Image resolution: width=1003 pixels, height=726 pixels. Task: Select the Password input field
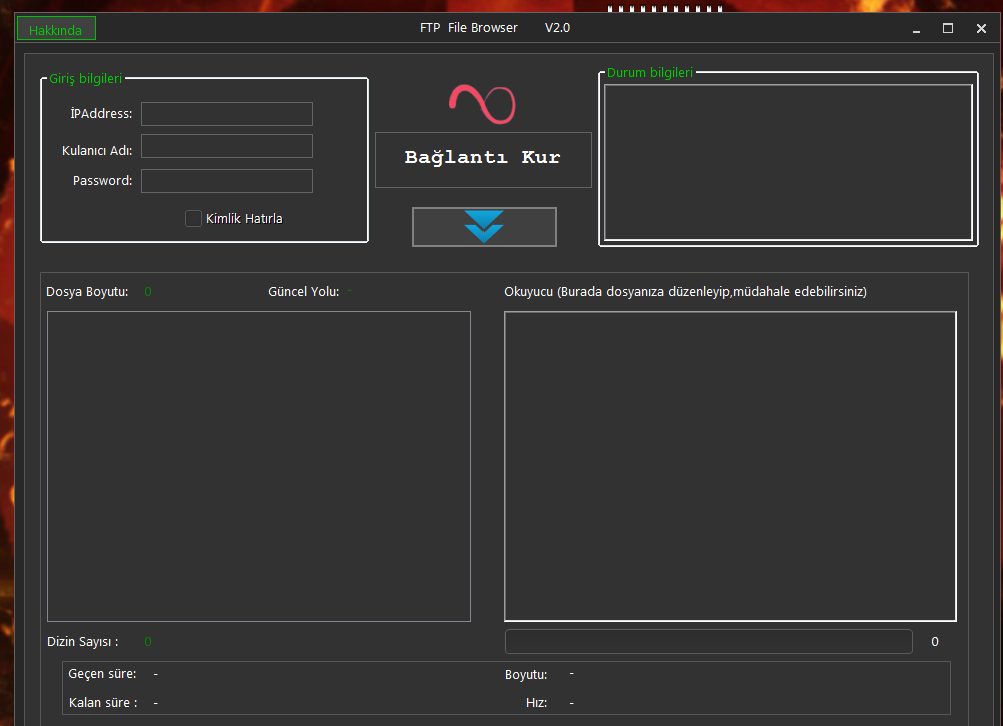pyautogui.click(x=227, y=181)
